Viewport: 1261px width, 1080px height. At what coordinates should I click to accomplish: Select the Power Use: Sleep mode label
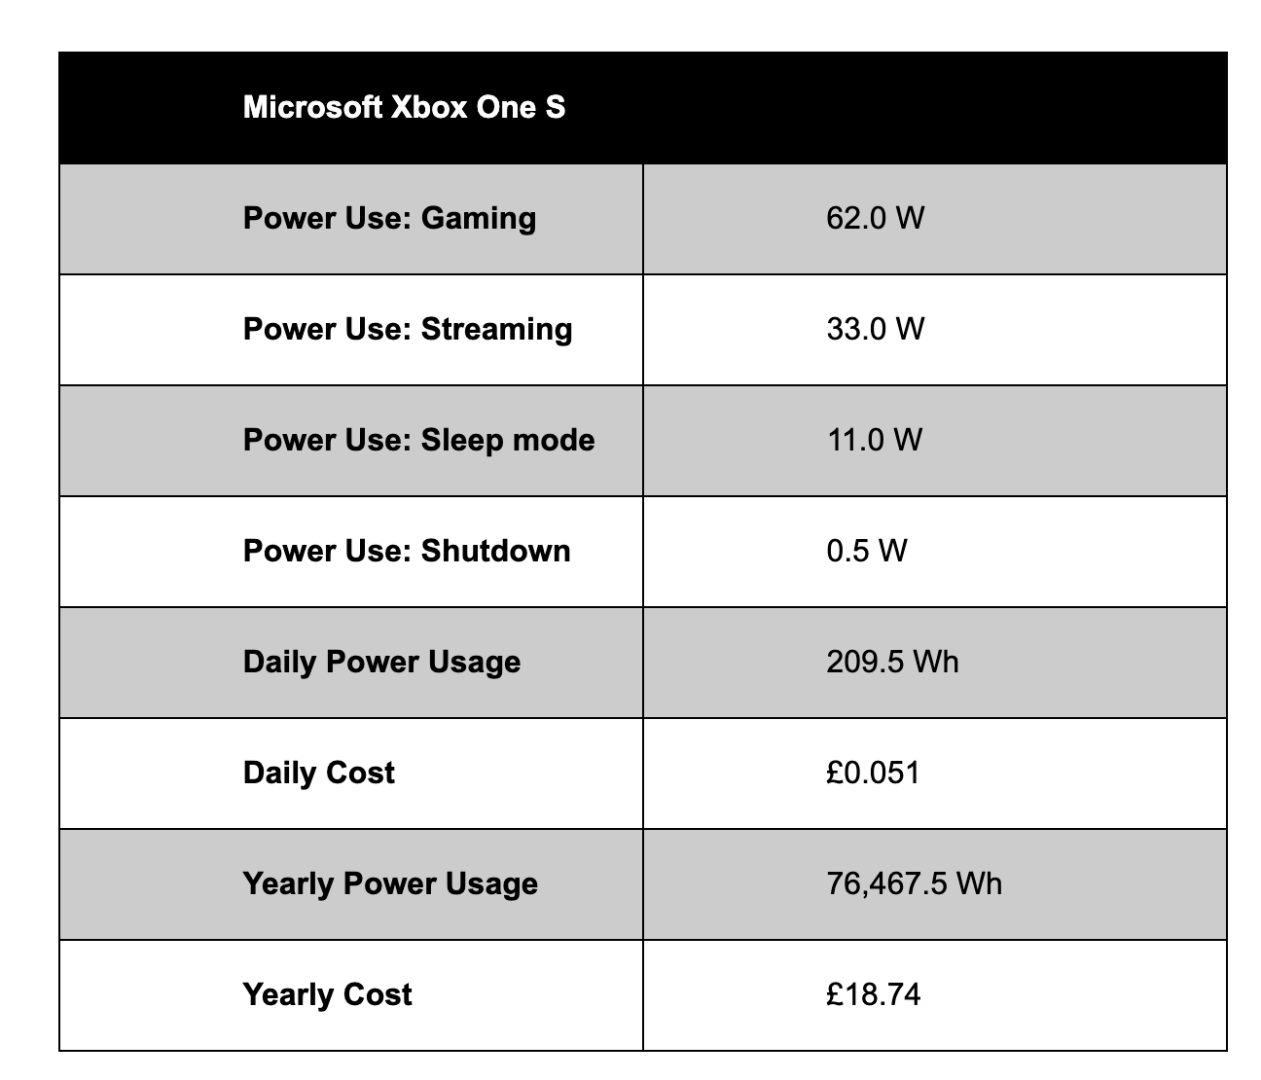pyautogui.click(x=418, y=440)
